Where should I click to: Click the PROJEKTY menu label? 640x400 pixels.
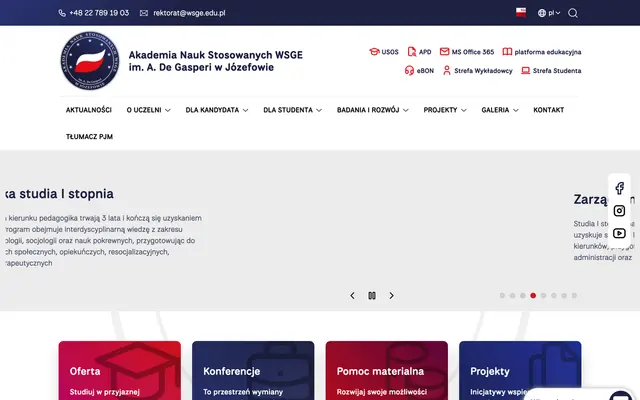440,110
